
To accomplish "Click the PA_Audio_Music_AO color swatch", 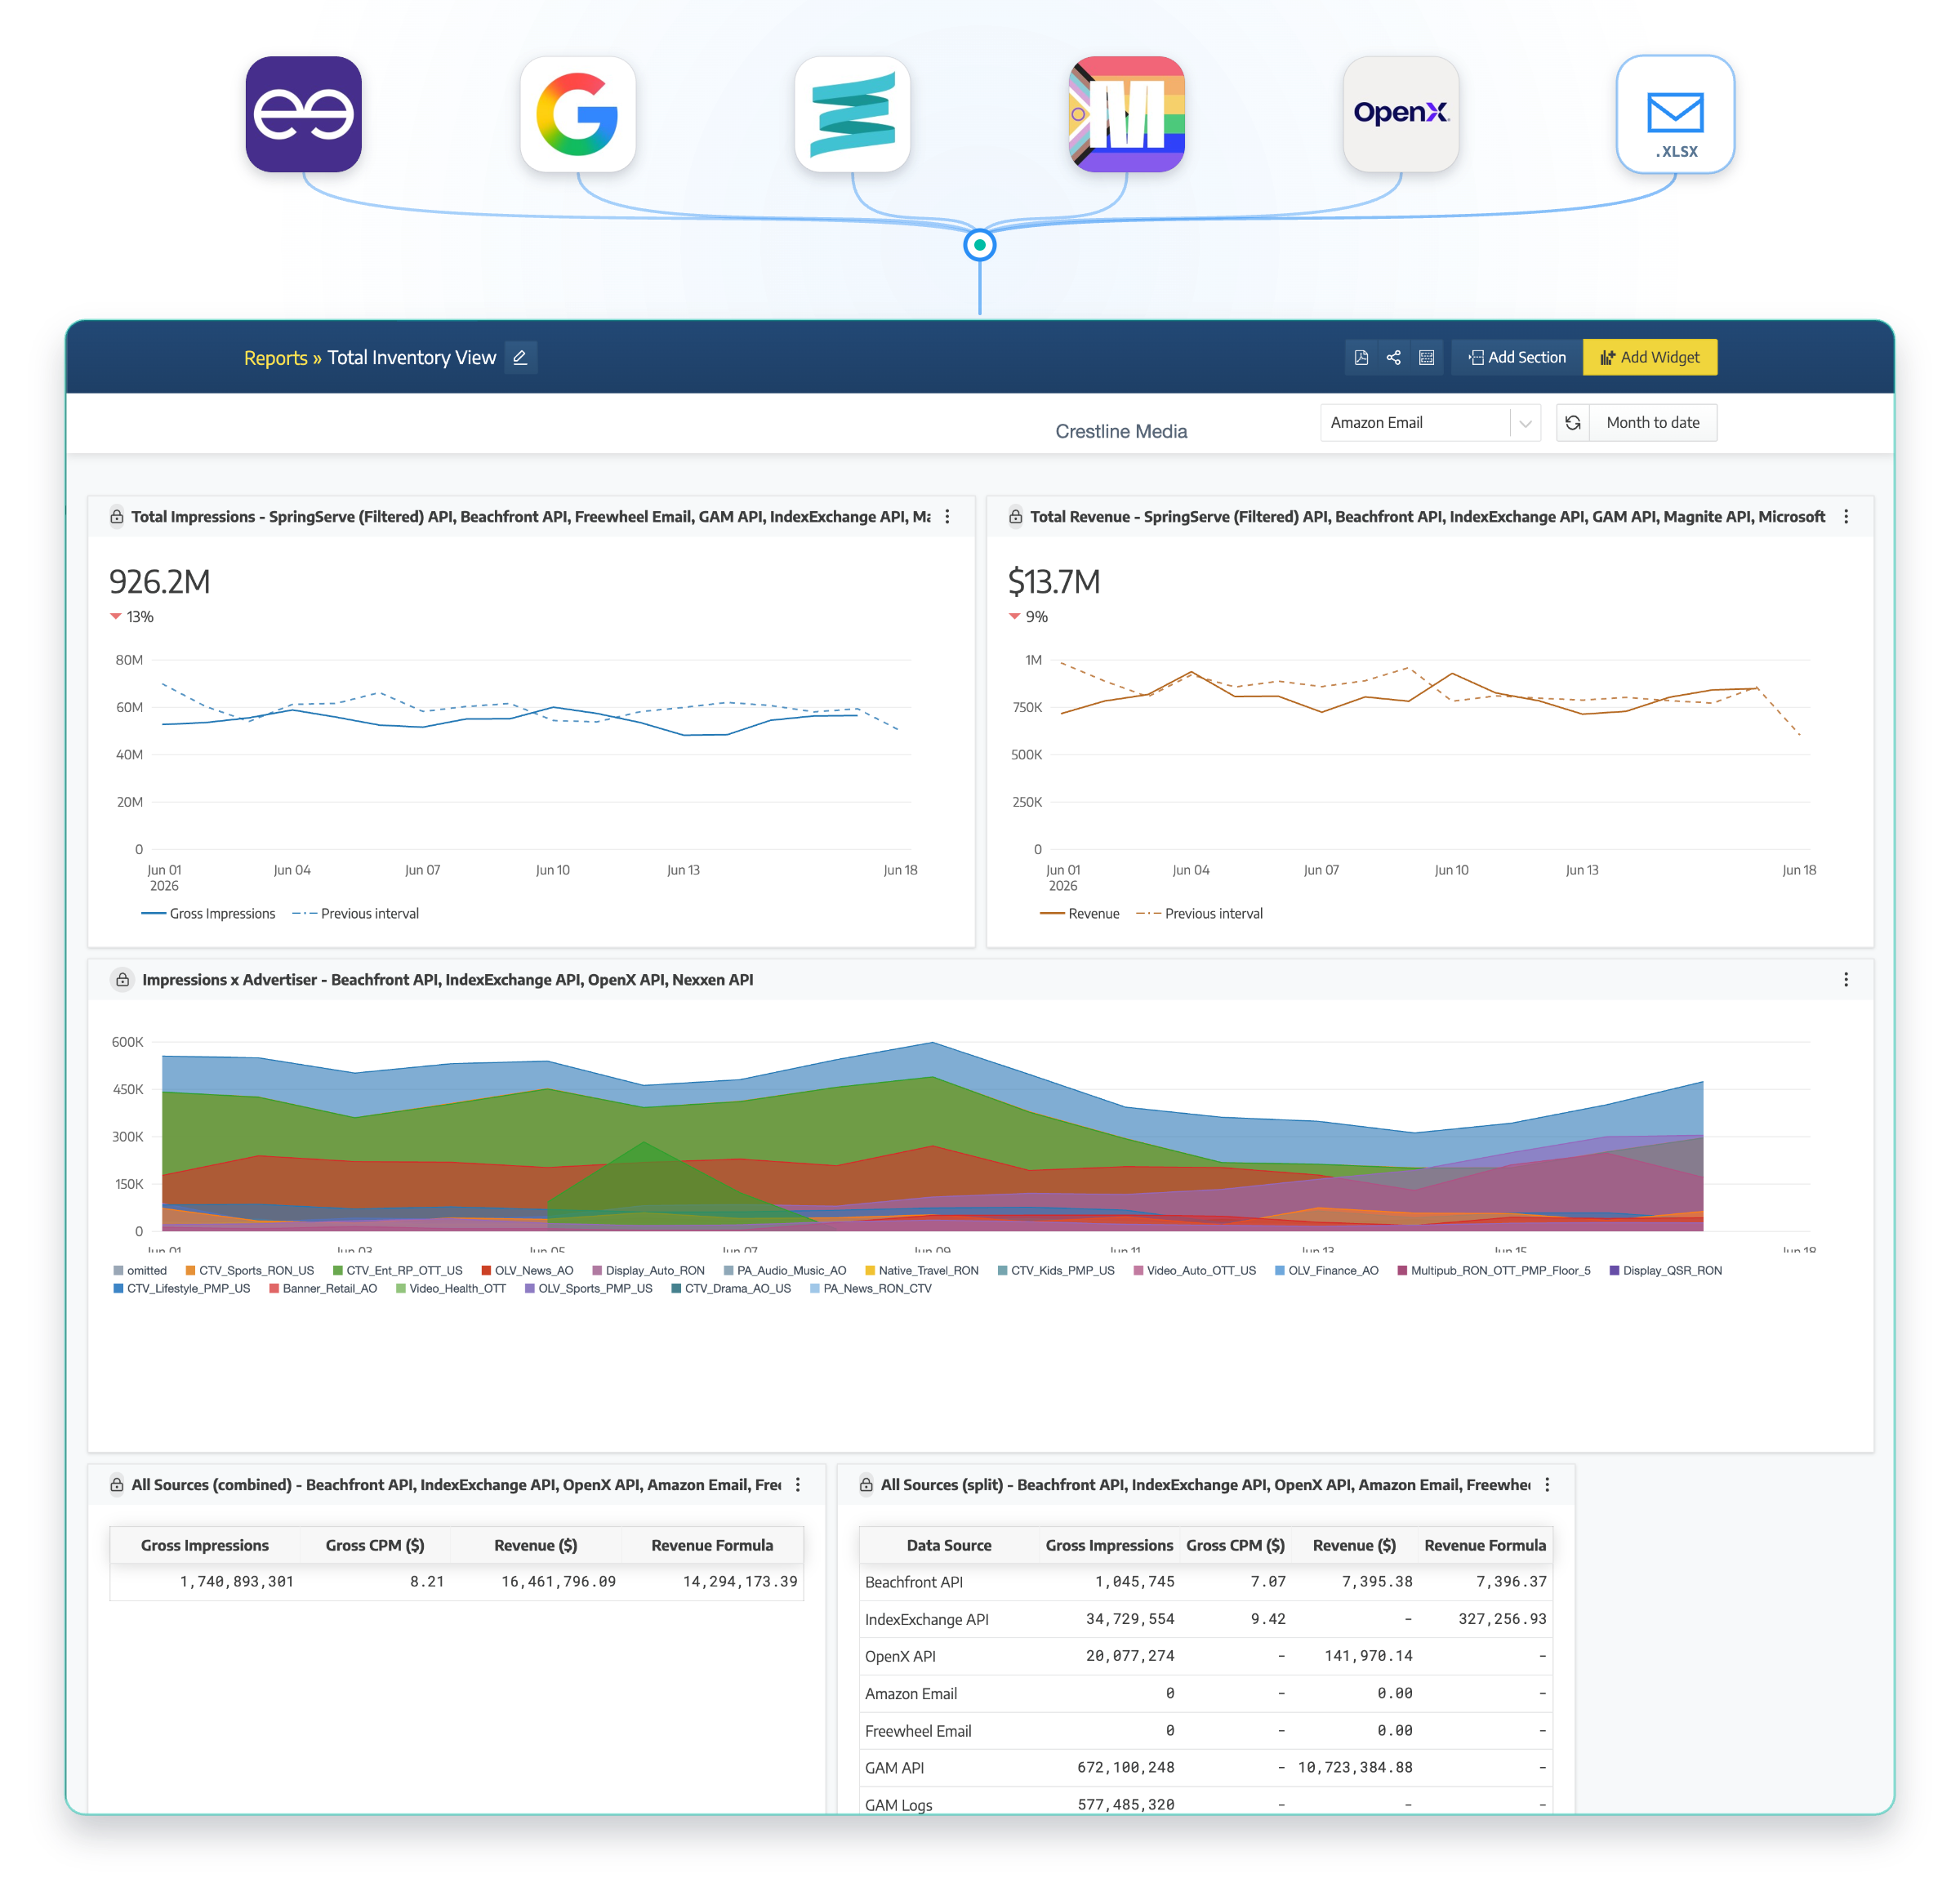I will coord(729,1271).
